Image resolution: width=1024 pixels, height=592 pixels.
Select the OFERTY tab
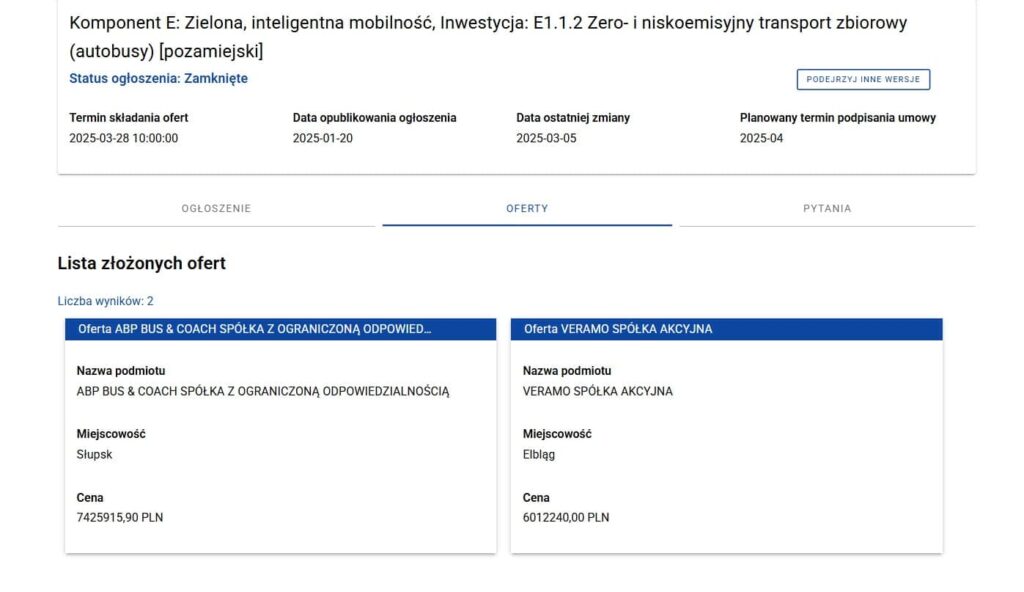[x=527, y=209]
